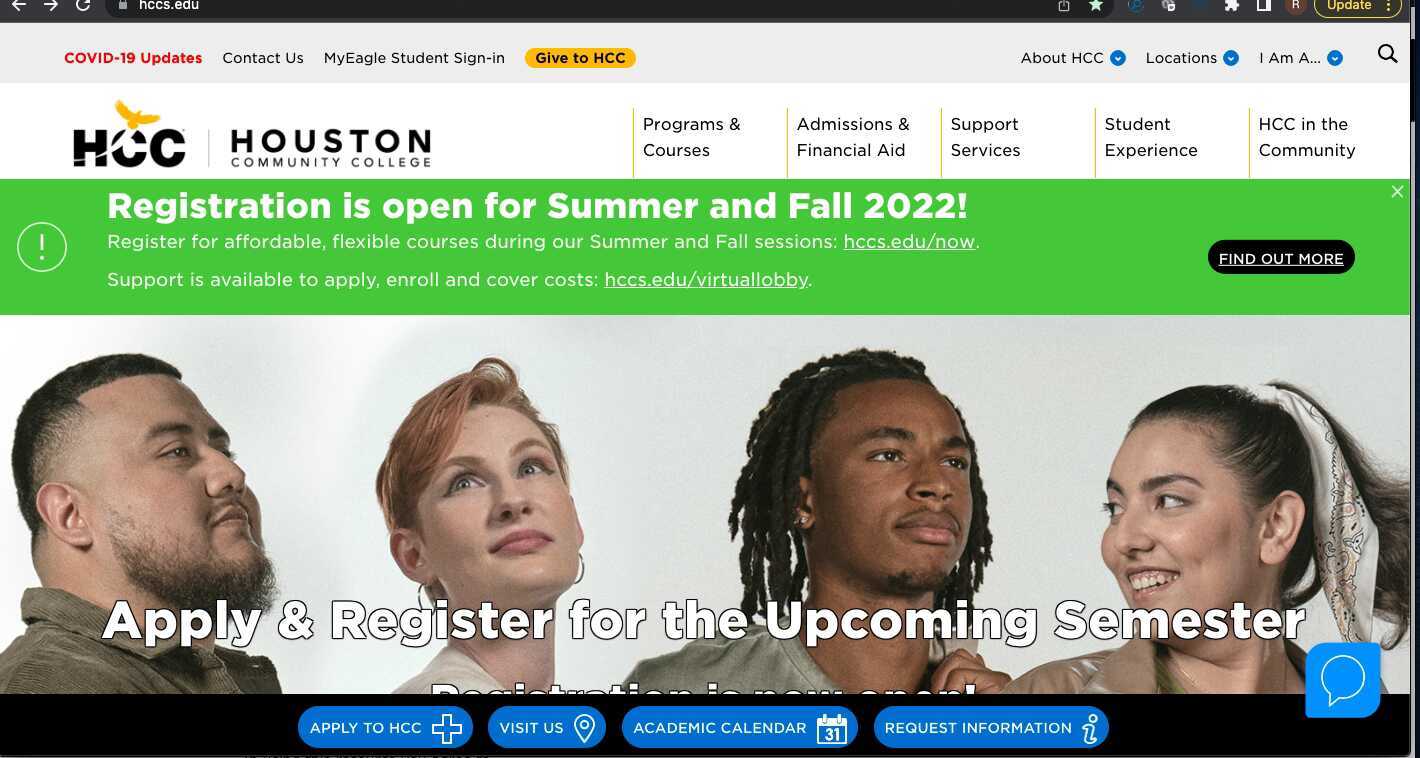Open the browser extensions puzzle icon

point(1232,6)
